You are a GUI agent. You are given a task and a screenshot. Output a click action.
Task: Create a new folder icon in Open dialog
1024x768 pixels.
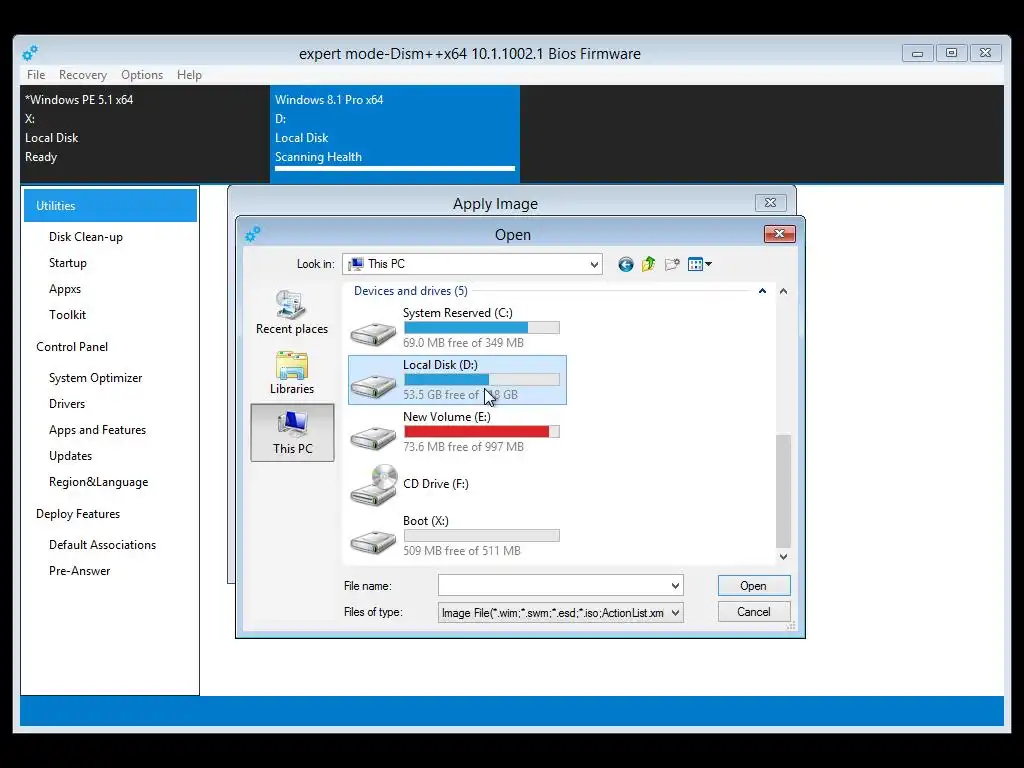672,264
